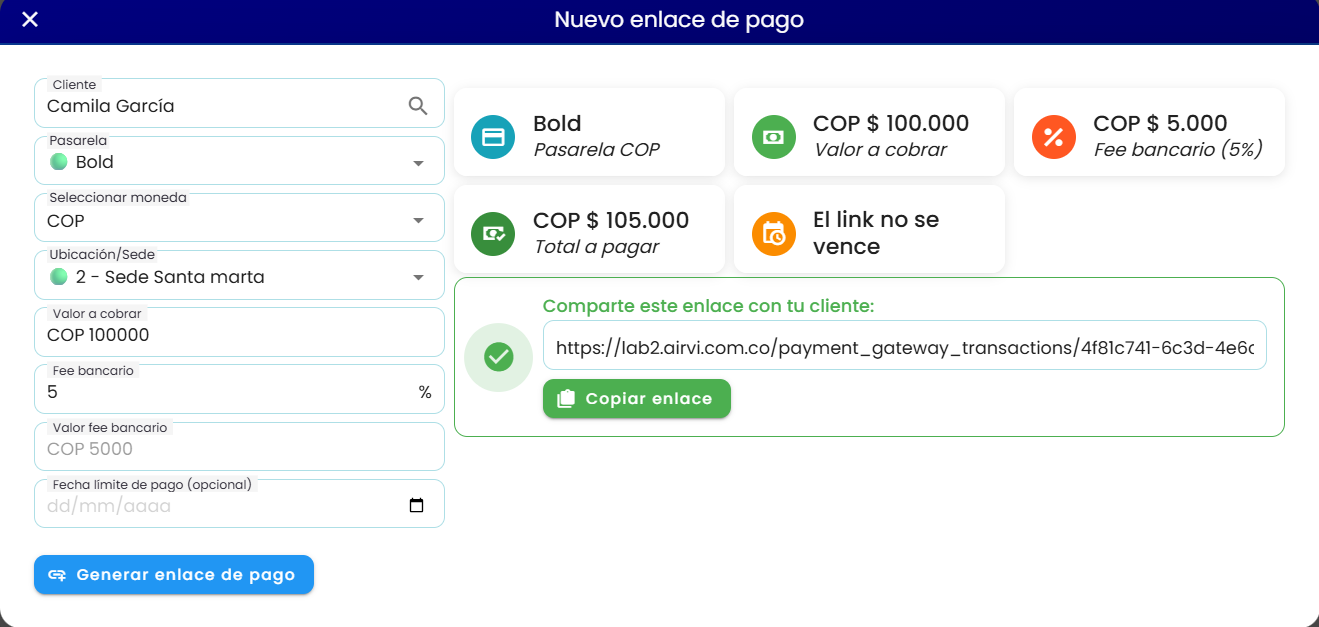Viewport: 1319px width, 627px height.
Task: Close the Nuevo enlace de pago dialog
Action: (x=30, y=19)
